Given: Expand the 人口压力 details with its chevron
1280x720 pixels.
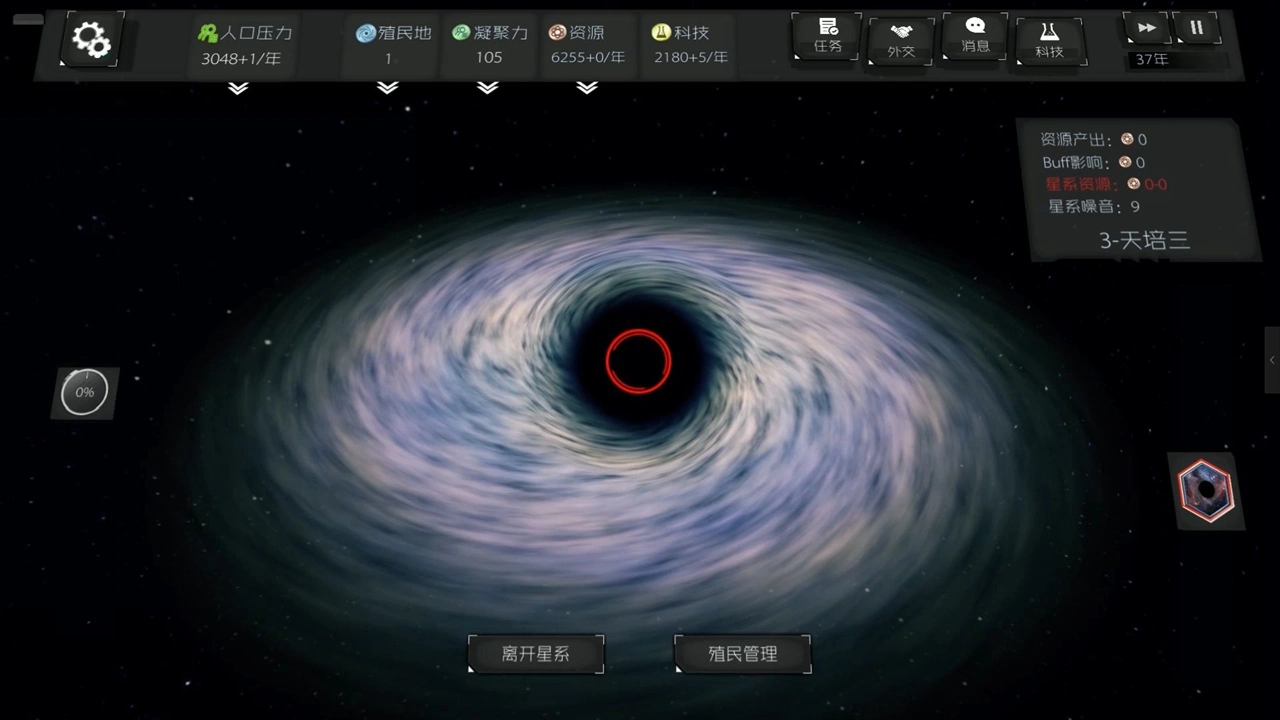Looking at the screenshot, I should 238,89.
